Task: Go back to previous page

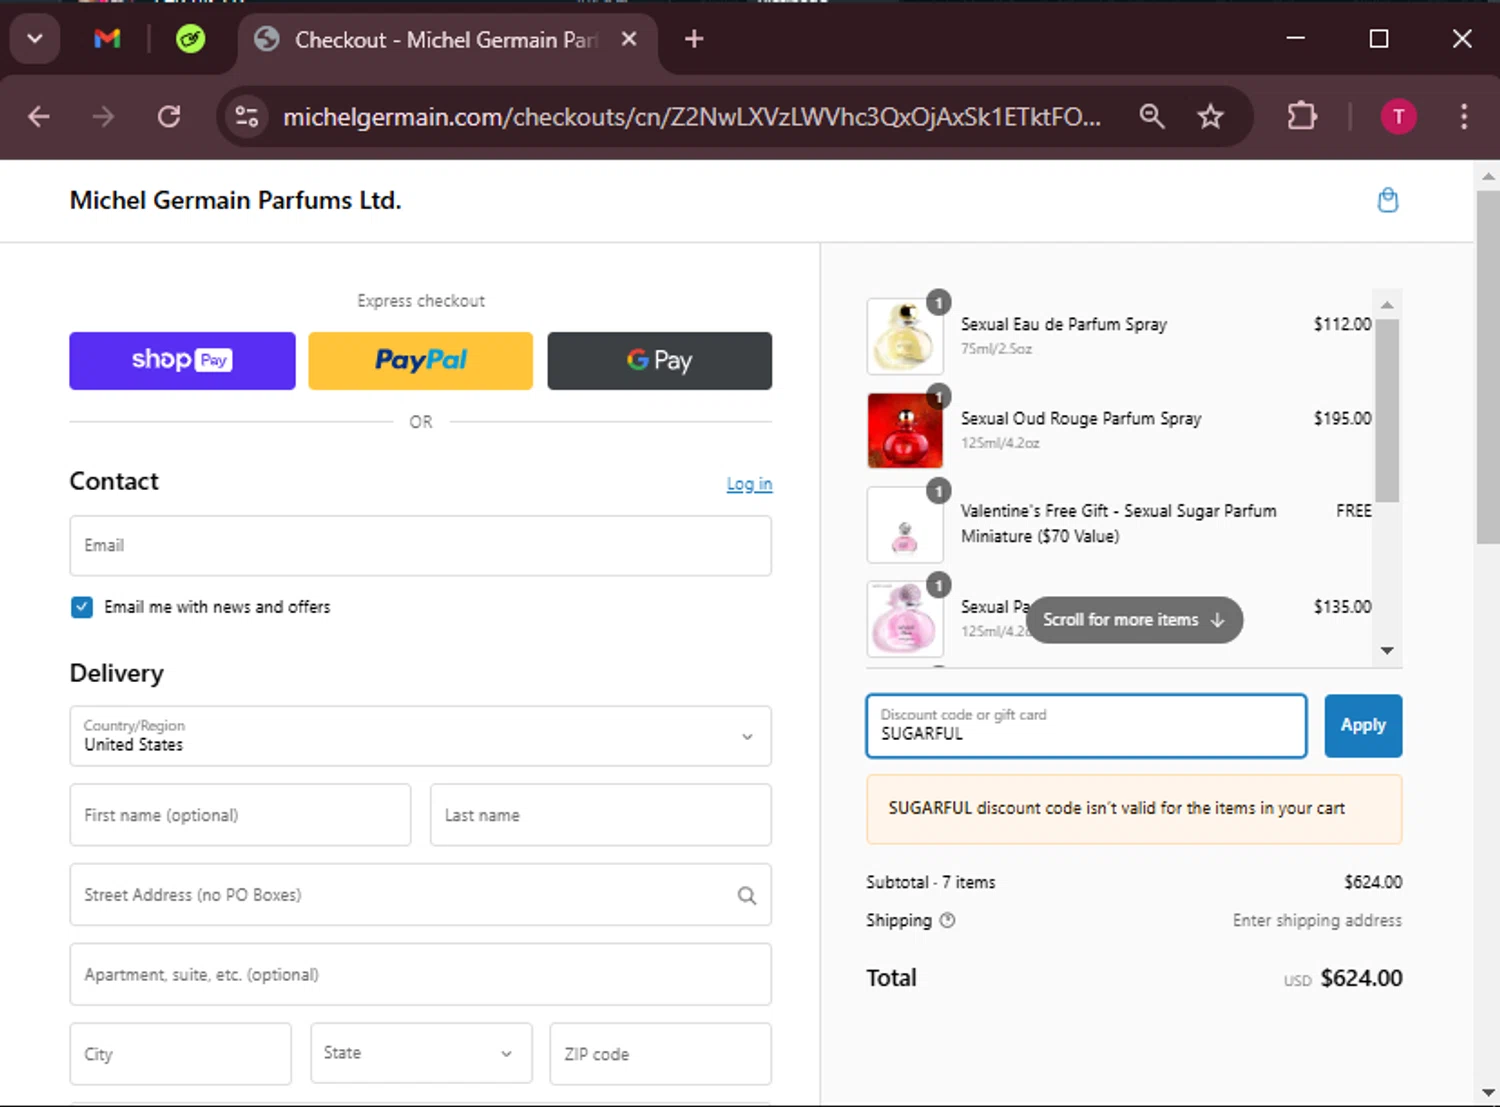Action: [39, 117]
